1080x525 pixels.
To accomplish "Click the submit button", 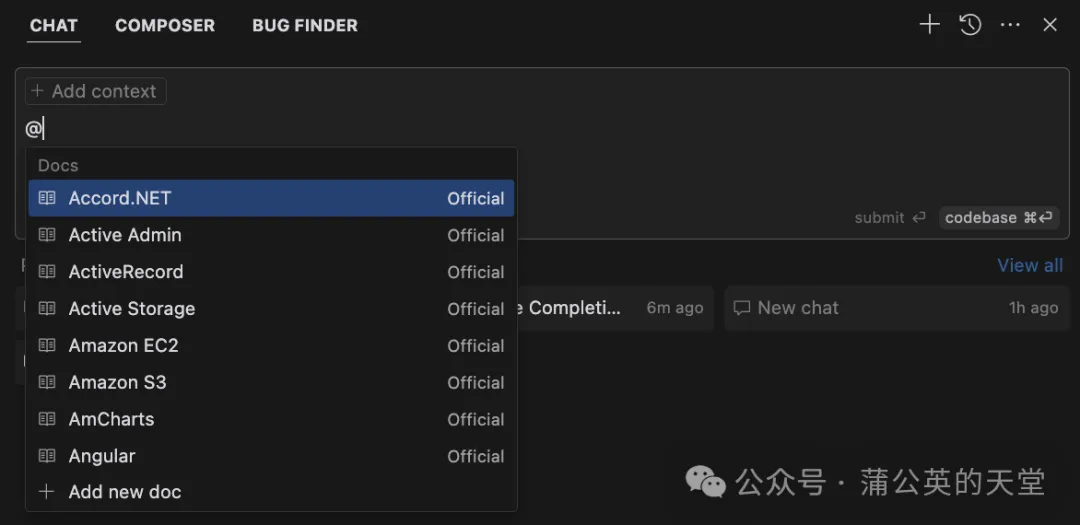I will point(890,218).
